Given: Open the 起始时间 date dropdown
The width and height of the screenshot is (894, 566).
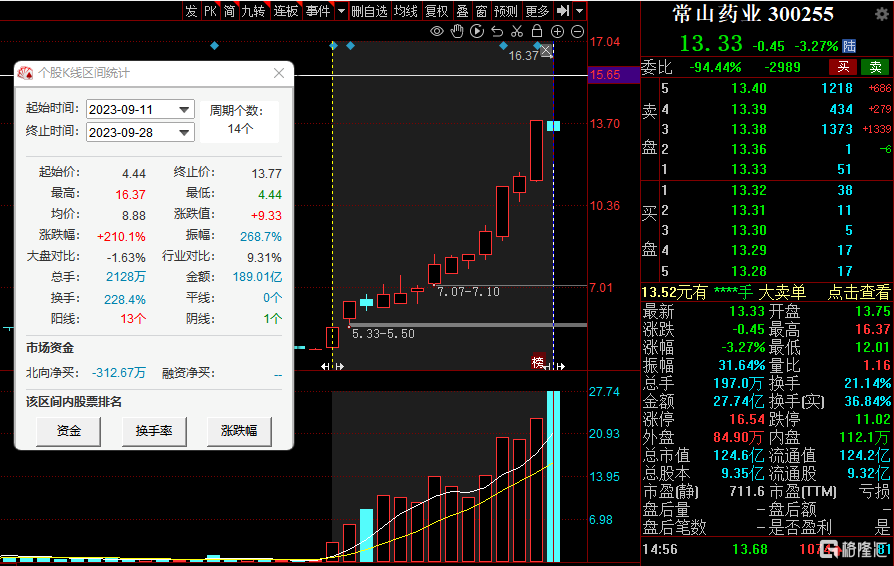Looking at the screenshot, I should pos(184,109).
